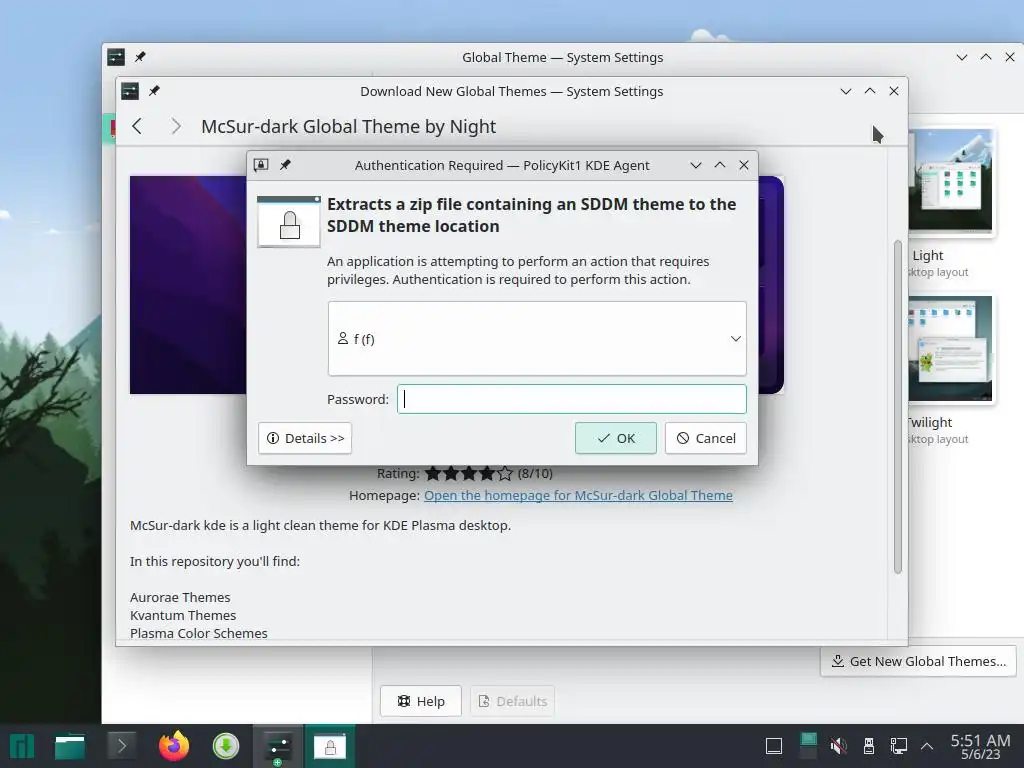This screenshot has width=1024, height=768.
Task: Close the Global Theme window
Action: (x=1010, y=57)
